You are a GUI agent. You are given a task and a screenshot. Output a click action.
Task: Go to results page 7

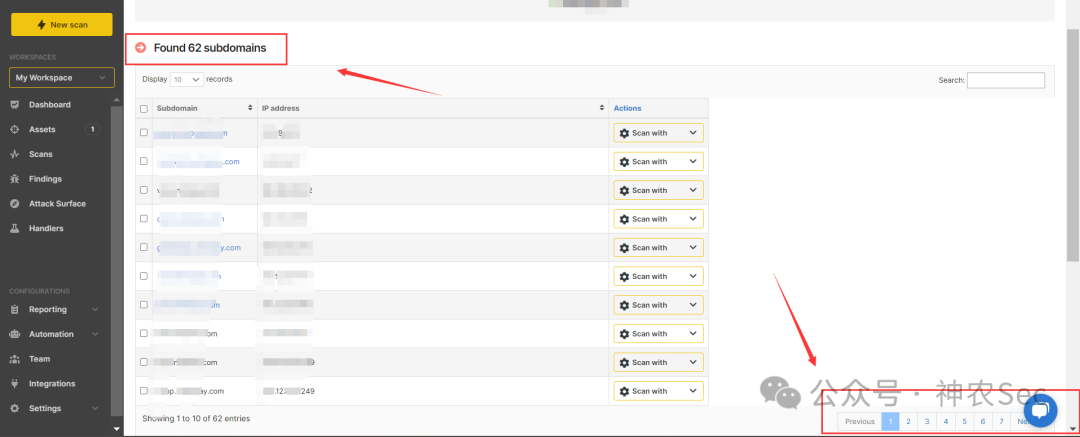click(x=1001, y=422)
